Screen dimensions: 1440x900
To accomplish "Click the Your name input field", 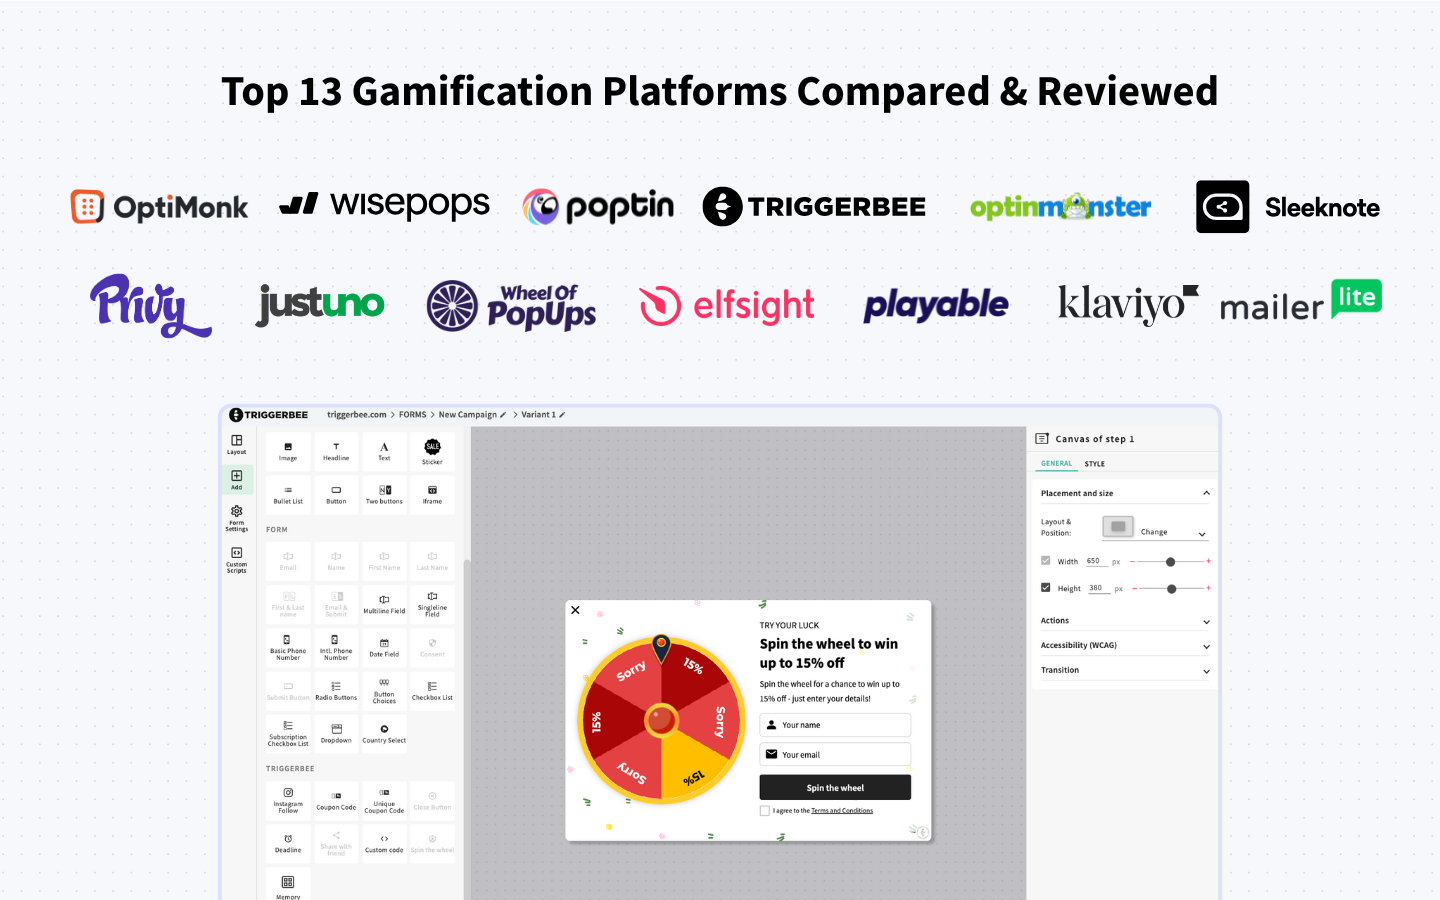I will 835,725.
